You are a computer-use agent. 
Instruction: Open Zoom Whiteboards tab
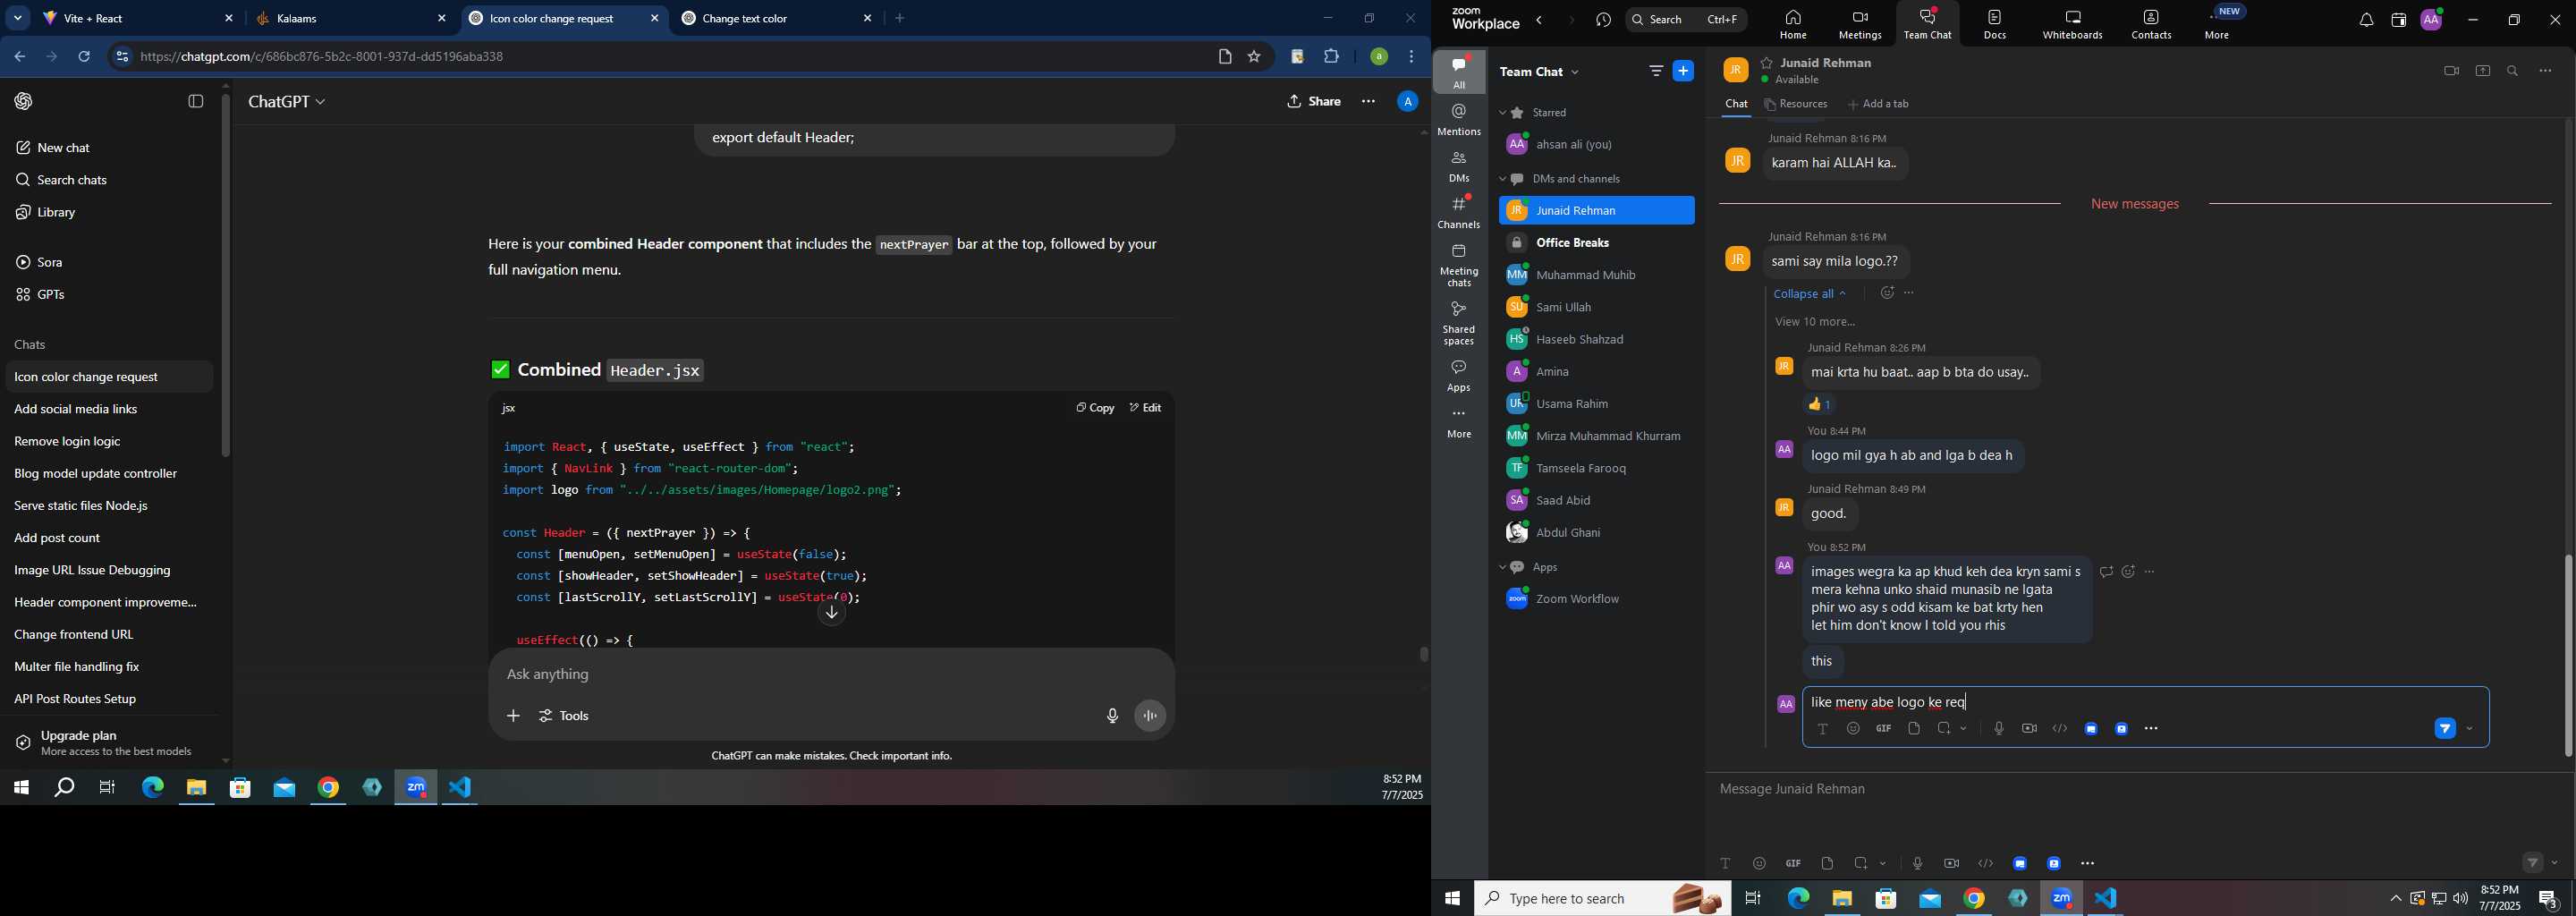click(x=2072, y=24)
